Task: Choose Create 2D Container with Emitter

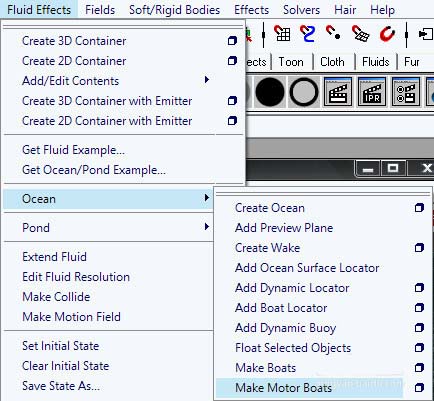Action: [107, 121]
